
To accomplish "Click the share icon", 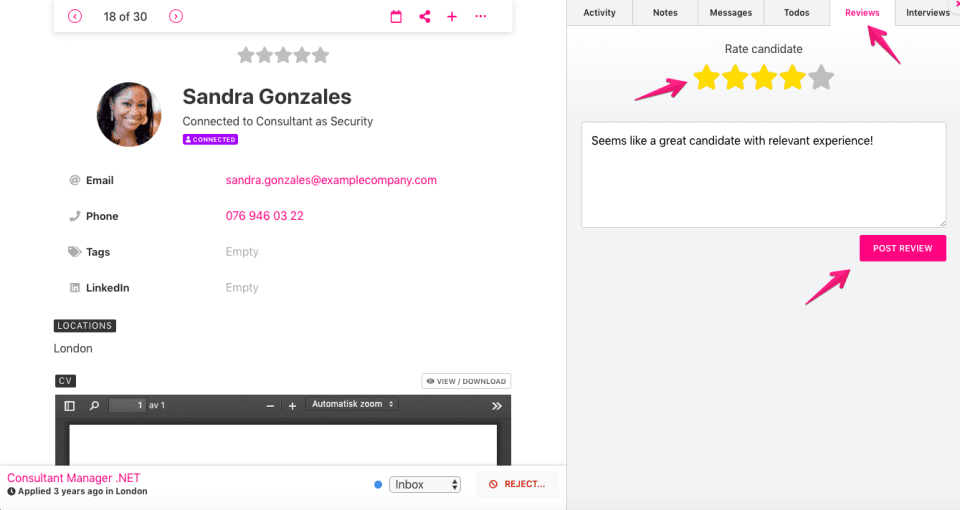I will 425,16.
